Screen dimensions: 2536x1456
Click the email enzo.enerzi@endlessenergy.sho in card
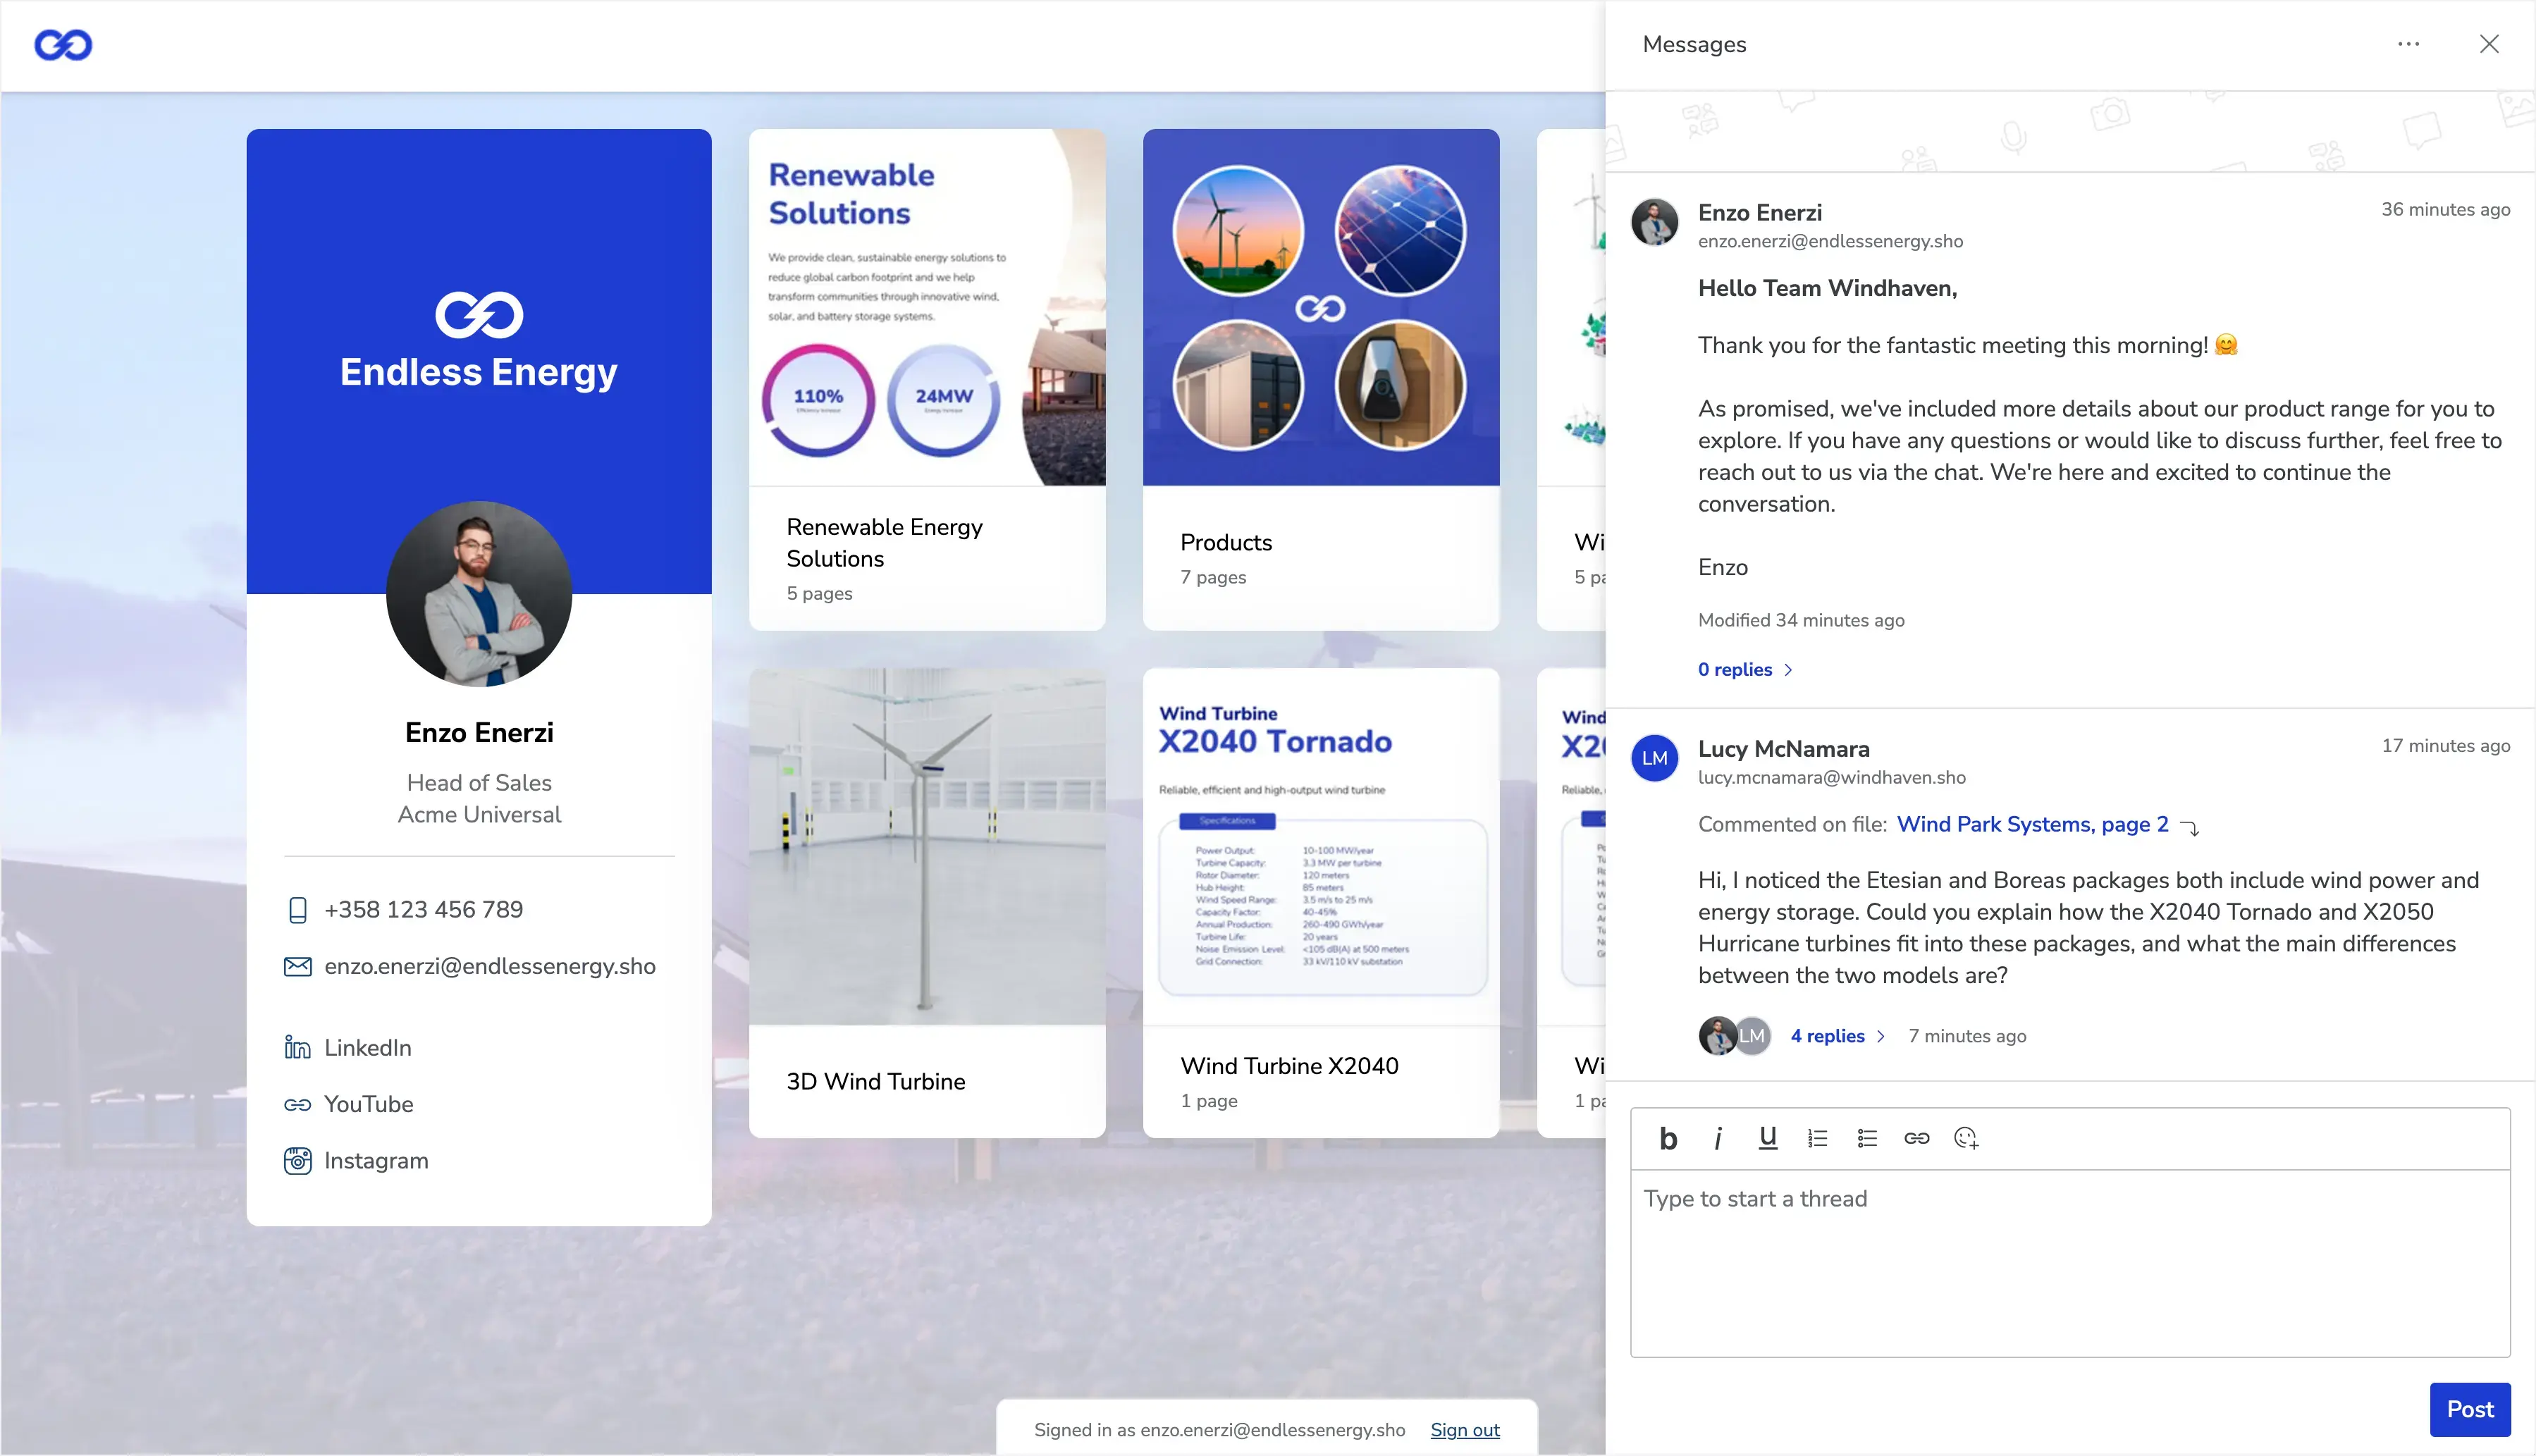490,966
